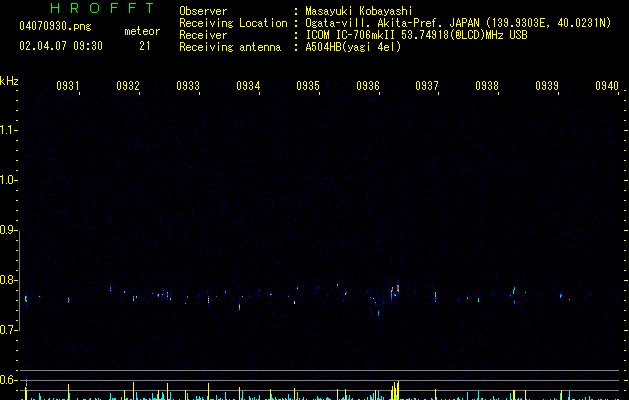The height and width of the screenshot is (400, 629).
Task: Click the HROFFT title text
Action: click(x=102, y=8)
